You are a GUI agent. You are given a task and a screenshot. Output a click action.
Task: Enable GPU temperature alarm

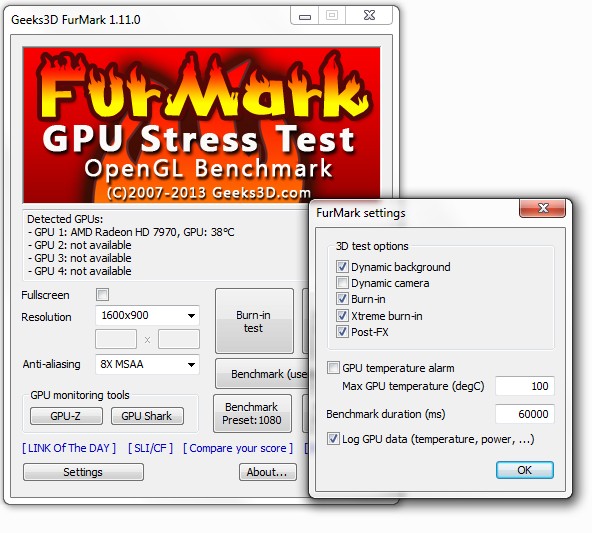coord(333,368)
